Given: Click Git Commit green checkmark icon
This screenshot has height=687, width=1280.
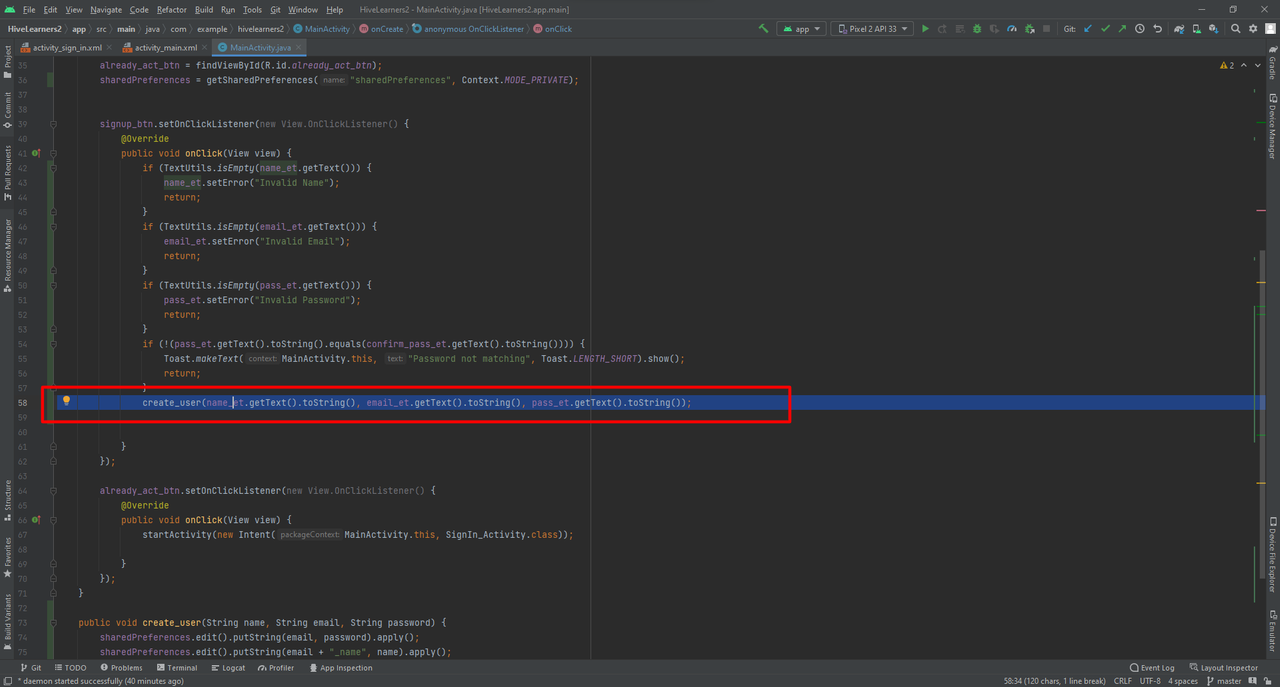Looking at the screenshot, I should (x=1105, y=29).
